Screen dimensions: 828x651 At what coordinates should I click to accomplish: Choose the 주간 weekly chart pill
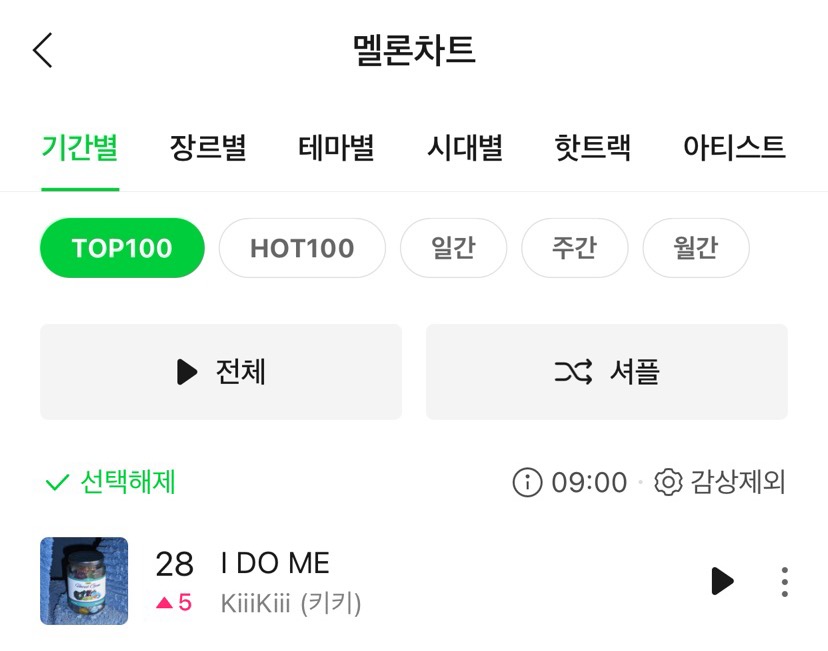tap(574, 248)
